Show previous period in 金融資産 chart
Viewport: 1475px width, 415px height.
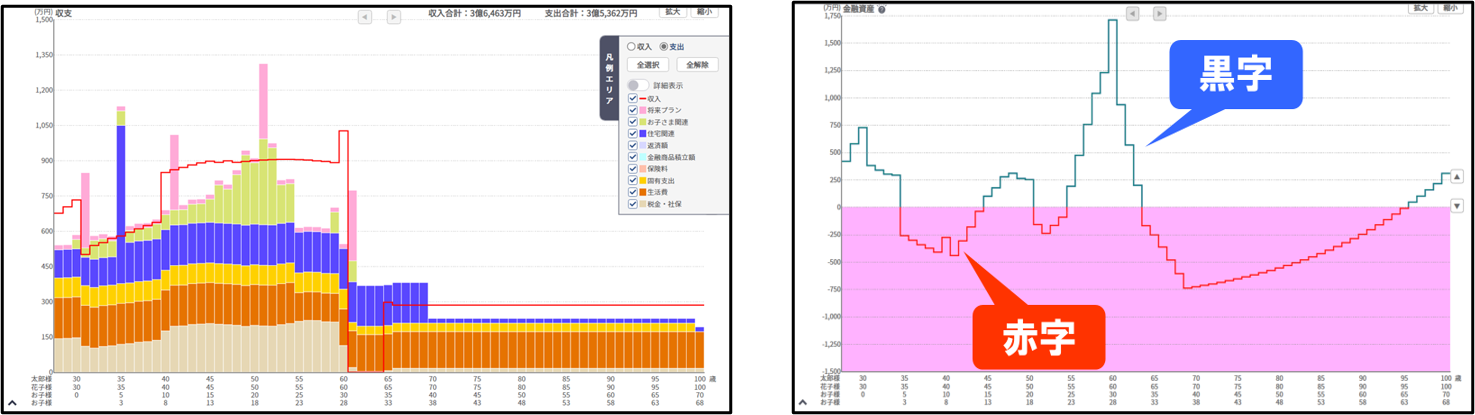tap(1132, 14)
